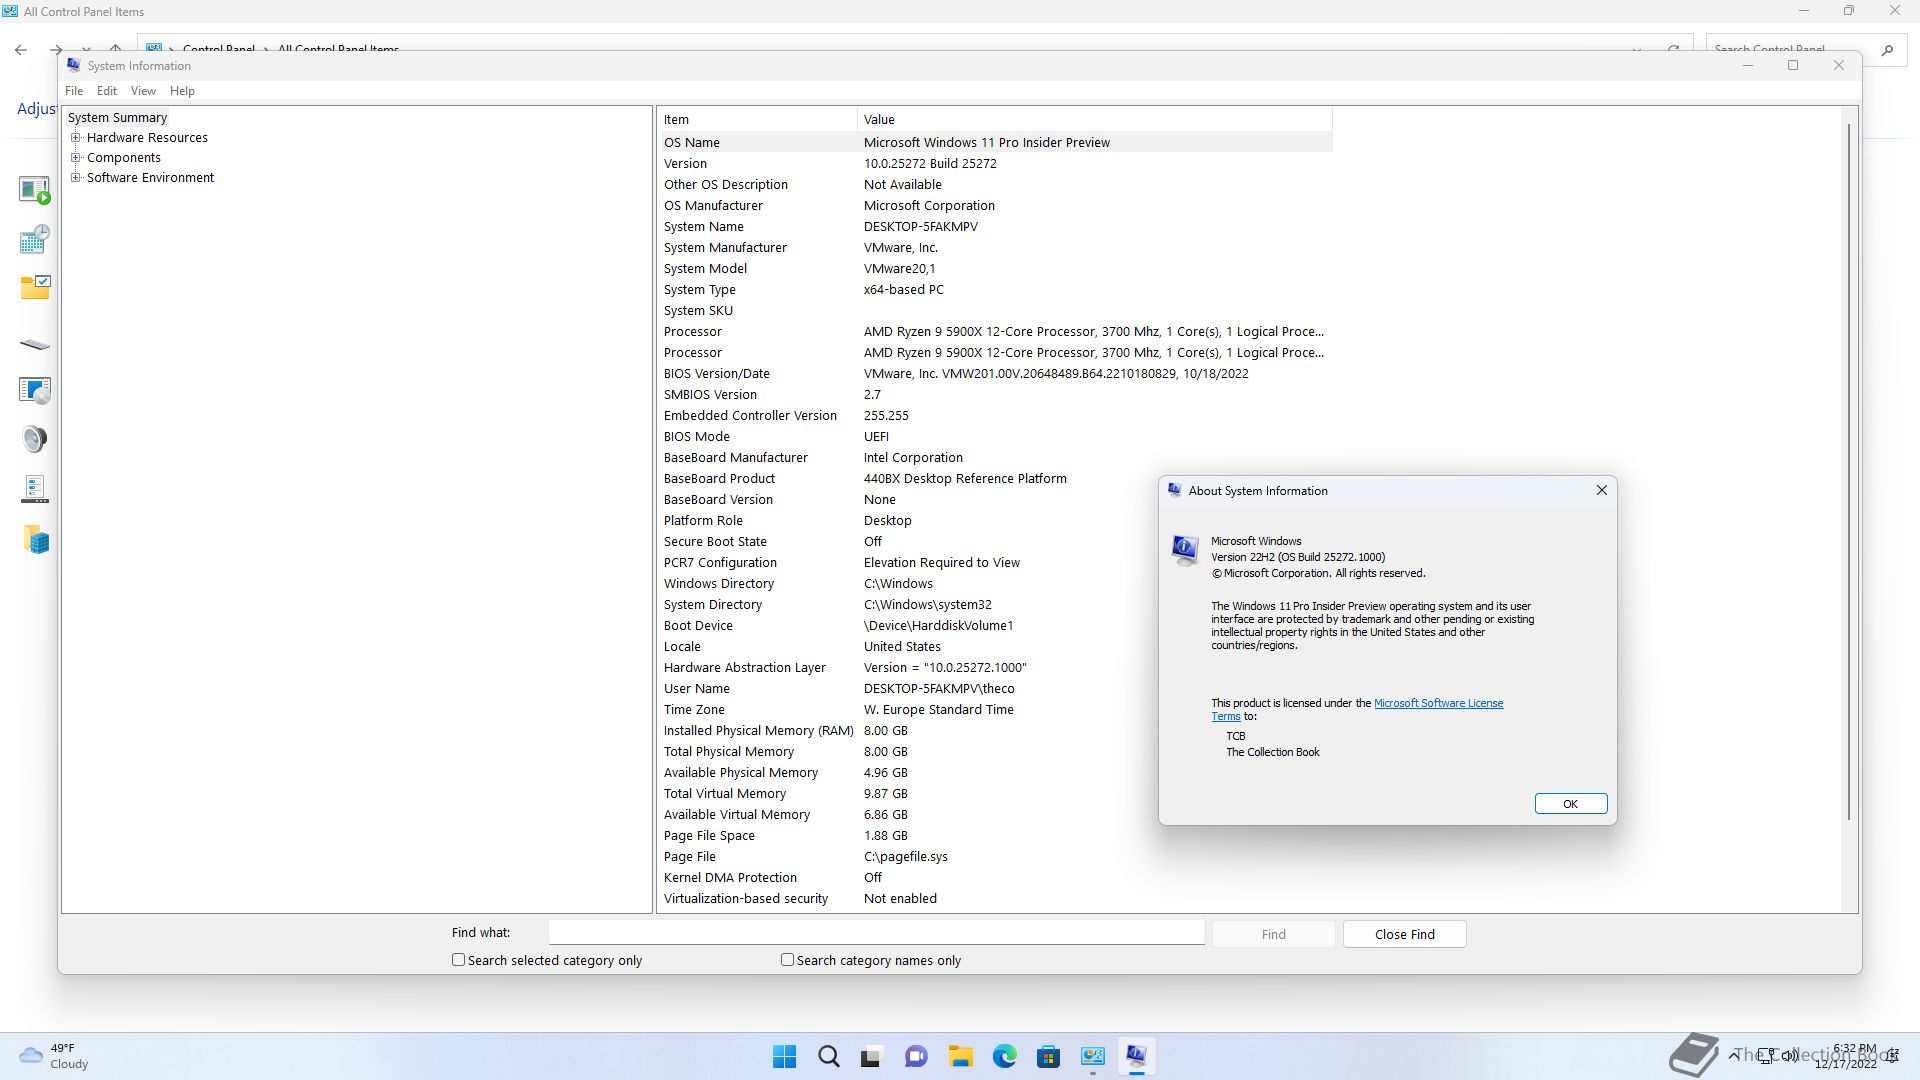Open Programs and Features Control Panel icon
Image resolution: width=1920 pixels, height=1080 pixels.
[x=35, y=390]
